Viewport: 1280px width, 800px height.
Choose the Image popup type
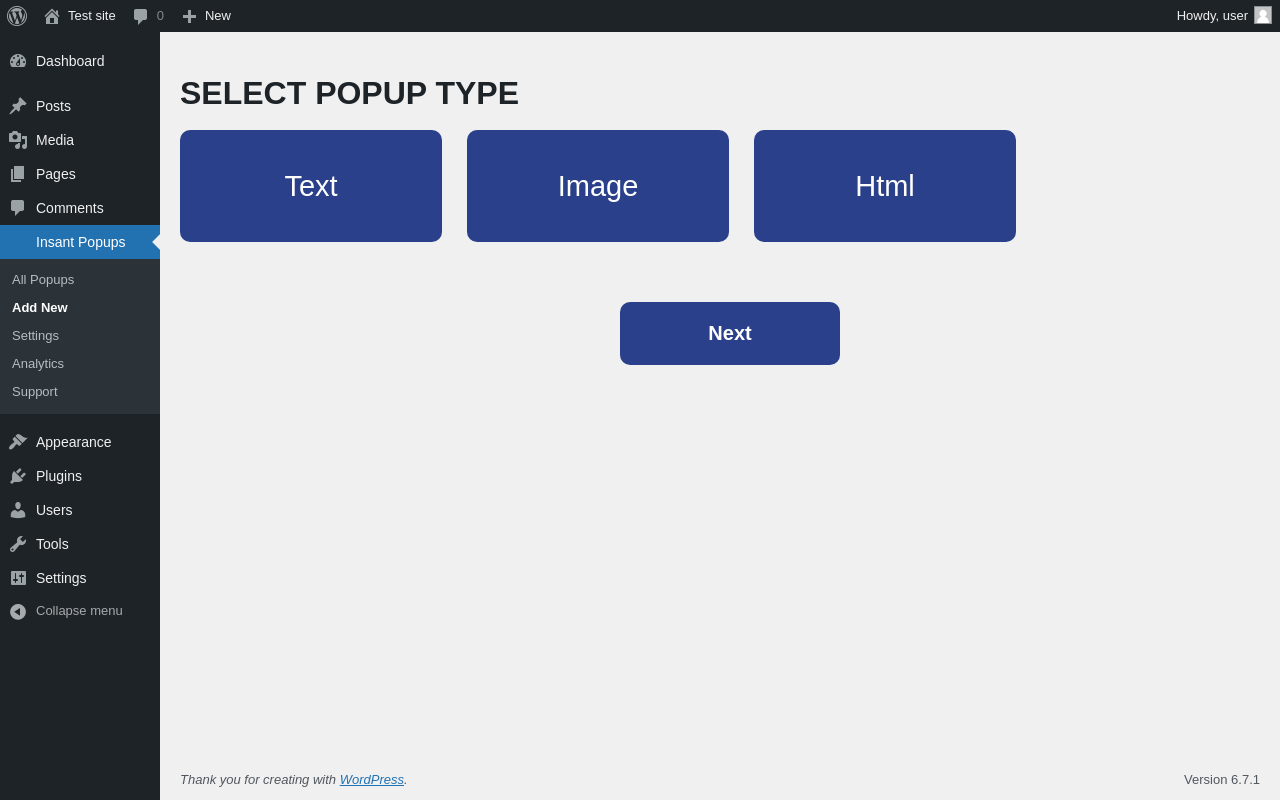(x=598, y=186)
